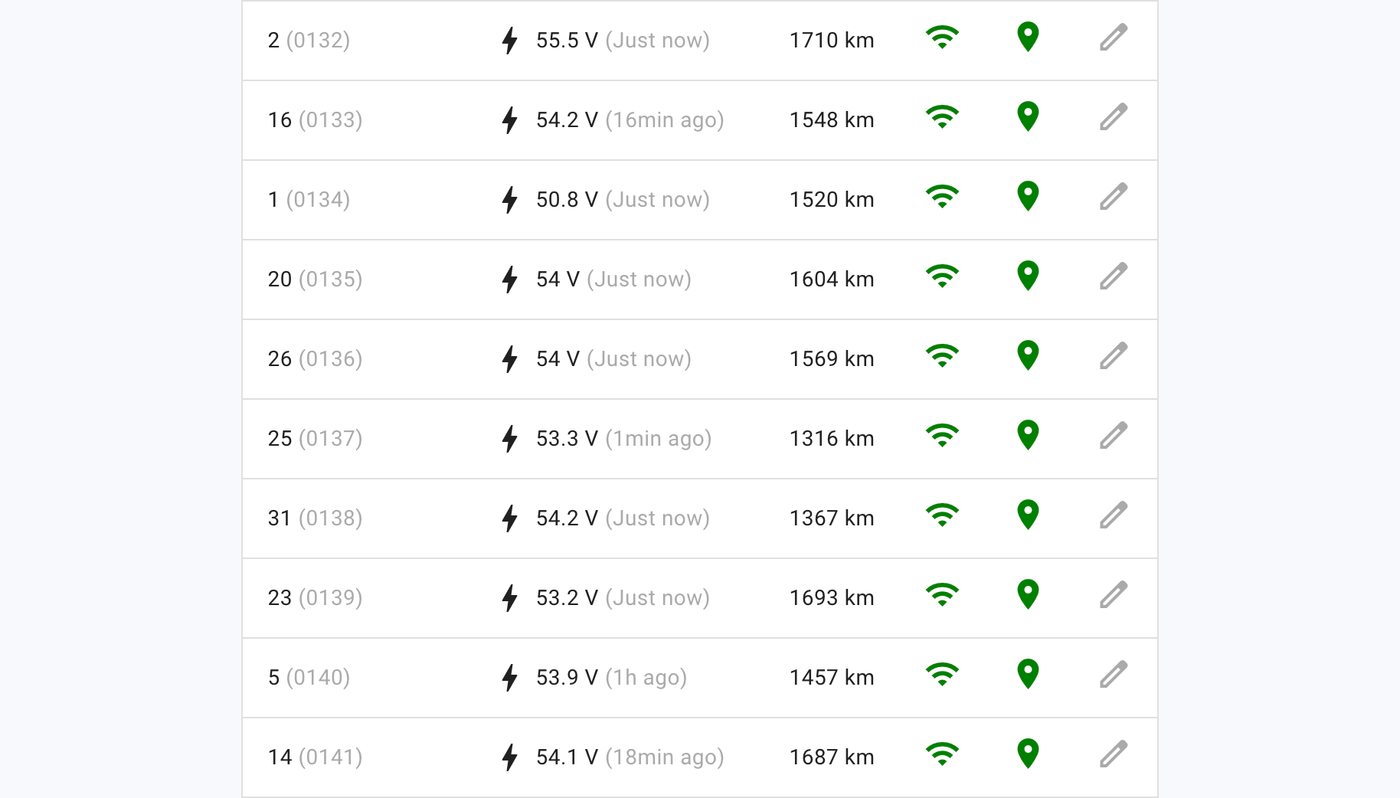
Task: Open location pin for vehicle 16 (0133)
Action: pos(1027,117)
